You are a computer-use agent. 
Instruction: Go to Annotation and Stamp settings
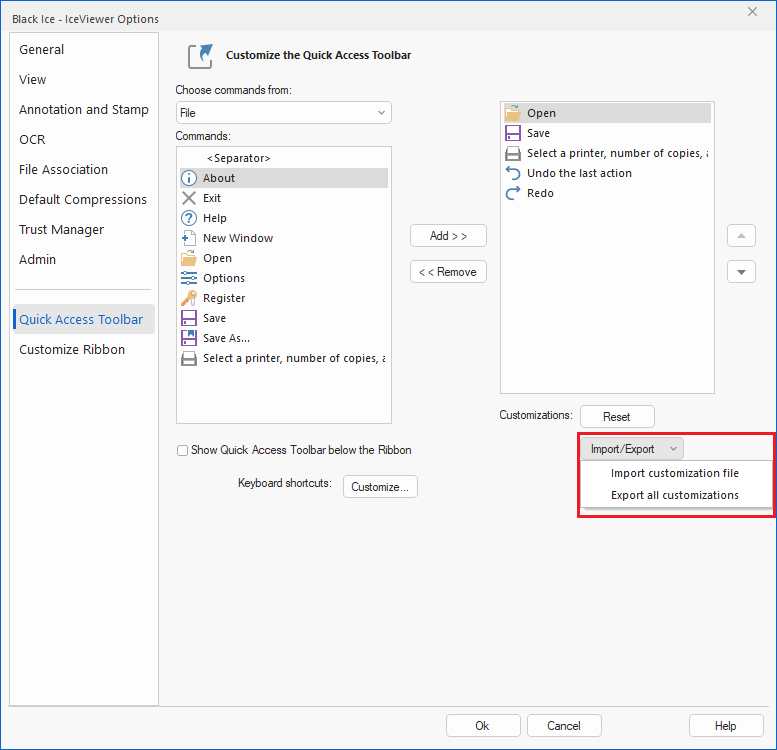click(x=84, y=109)
